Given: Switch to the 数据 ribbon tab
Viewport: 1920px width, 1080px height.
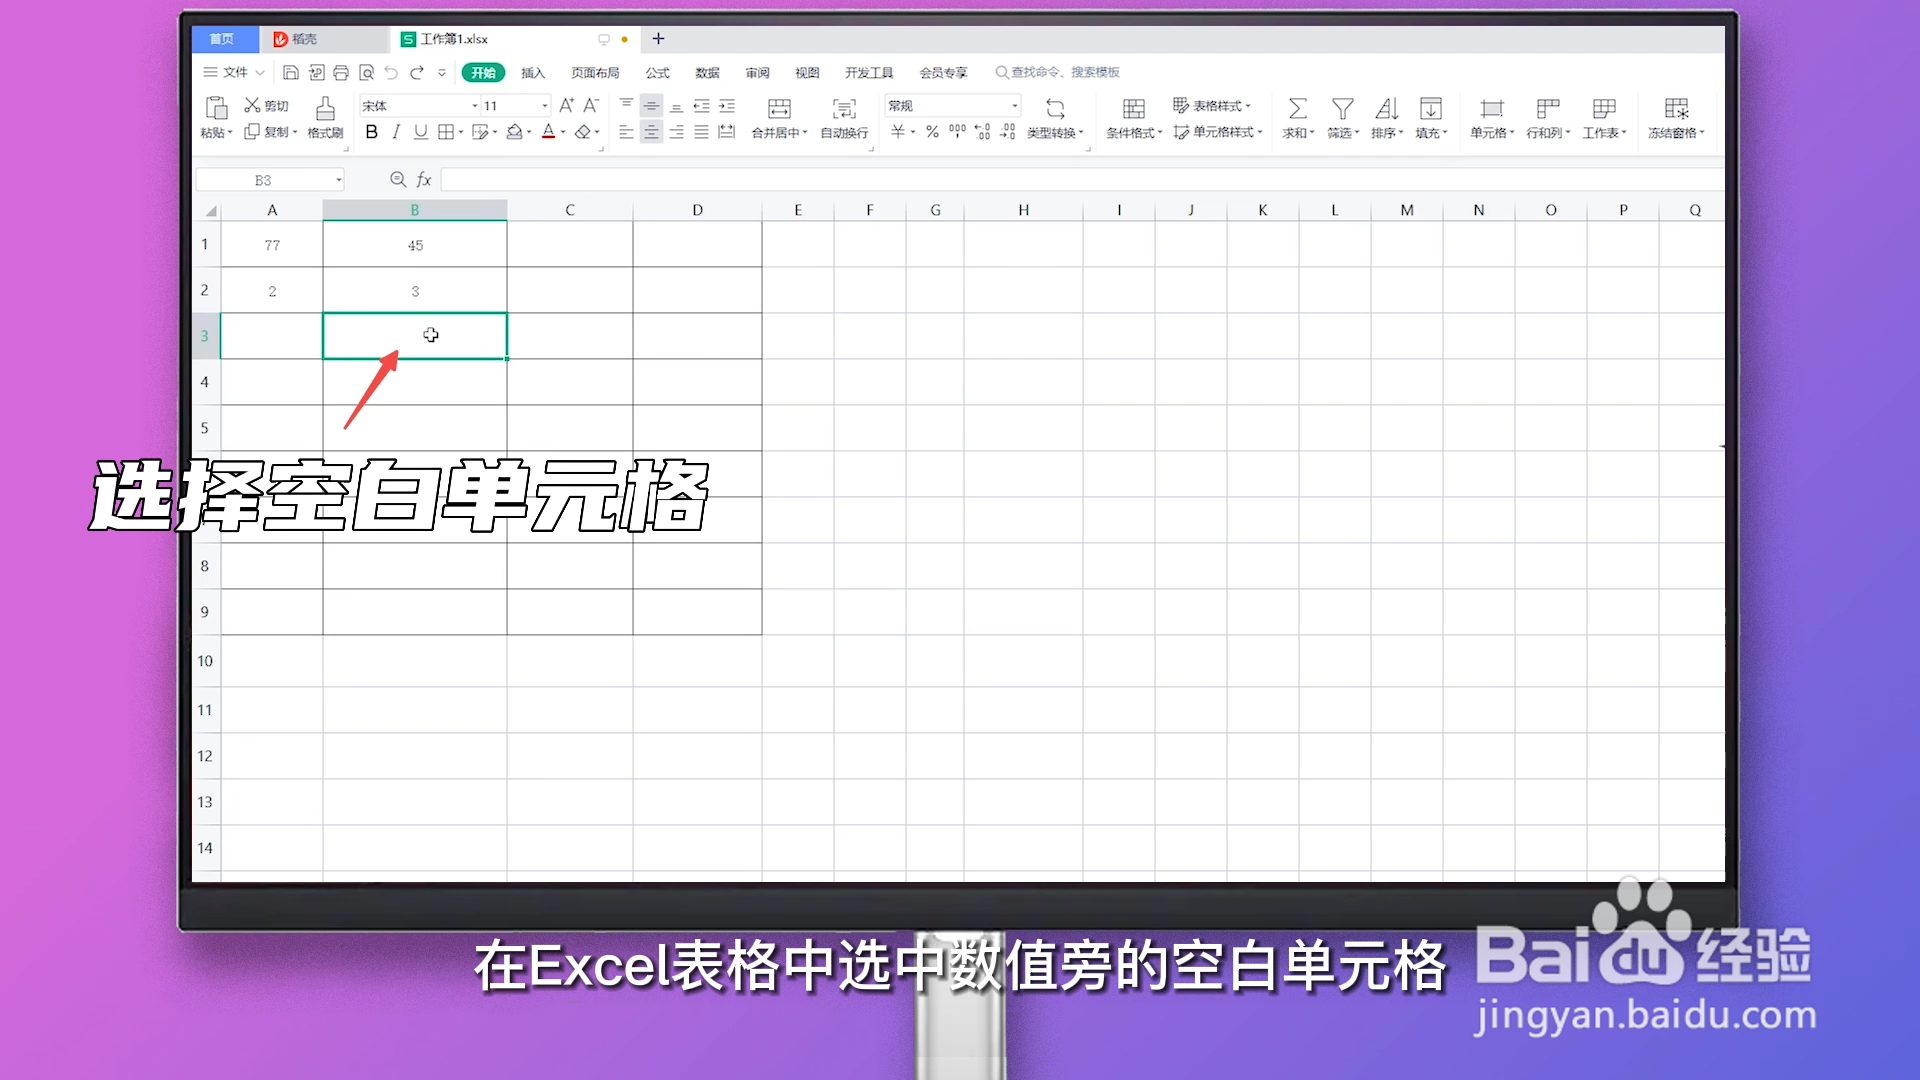Looking at the screenshot, I should point(707,72).
